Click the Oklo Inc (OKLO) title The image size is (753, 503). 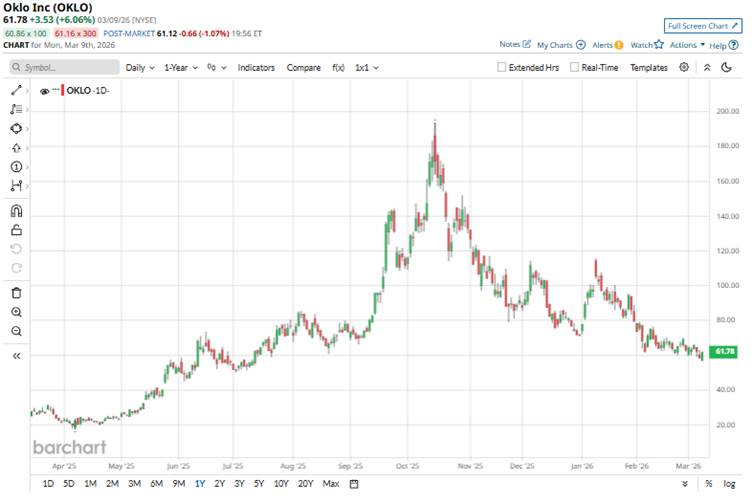[48, 7]
